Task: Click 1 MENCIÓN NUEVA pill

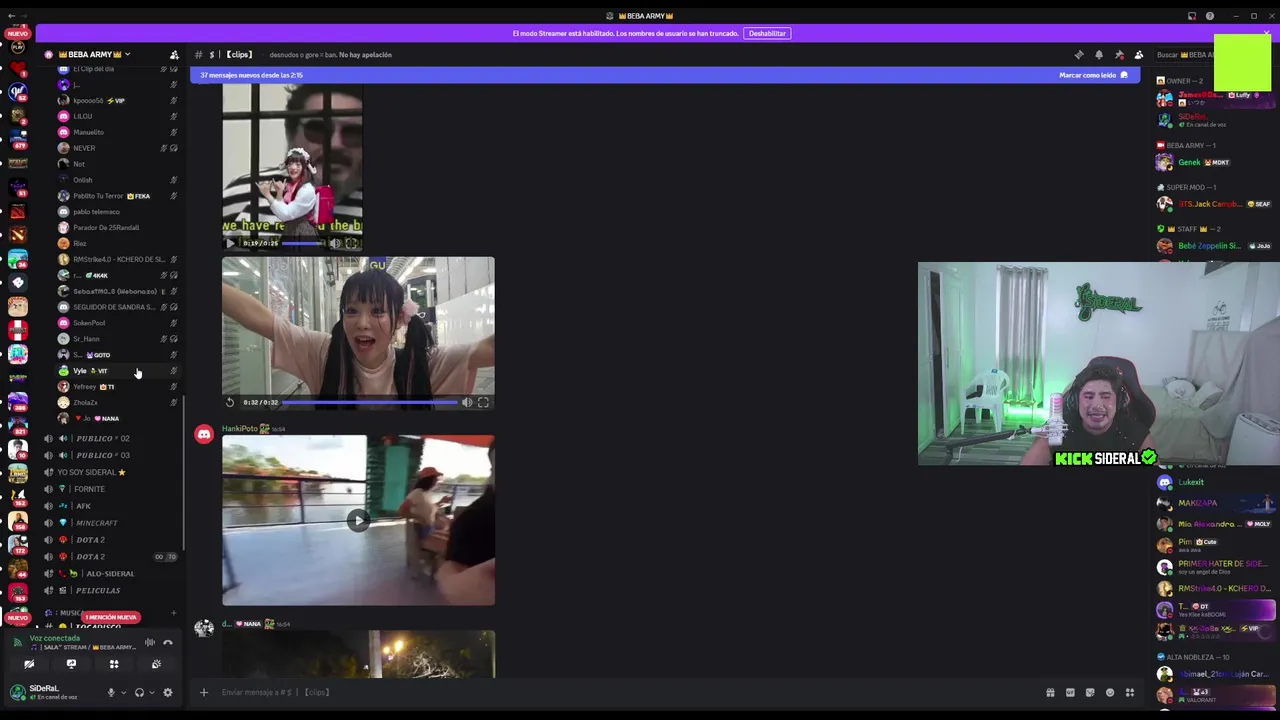Action: 111,618
